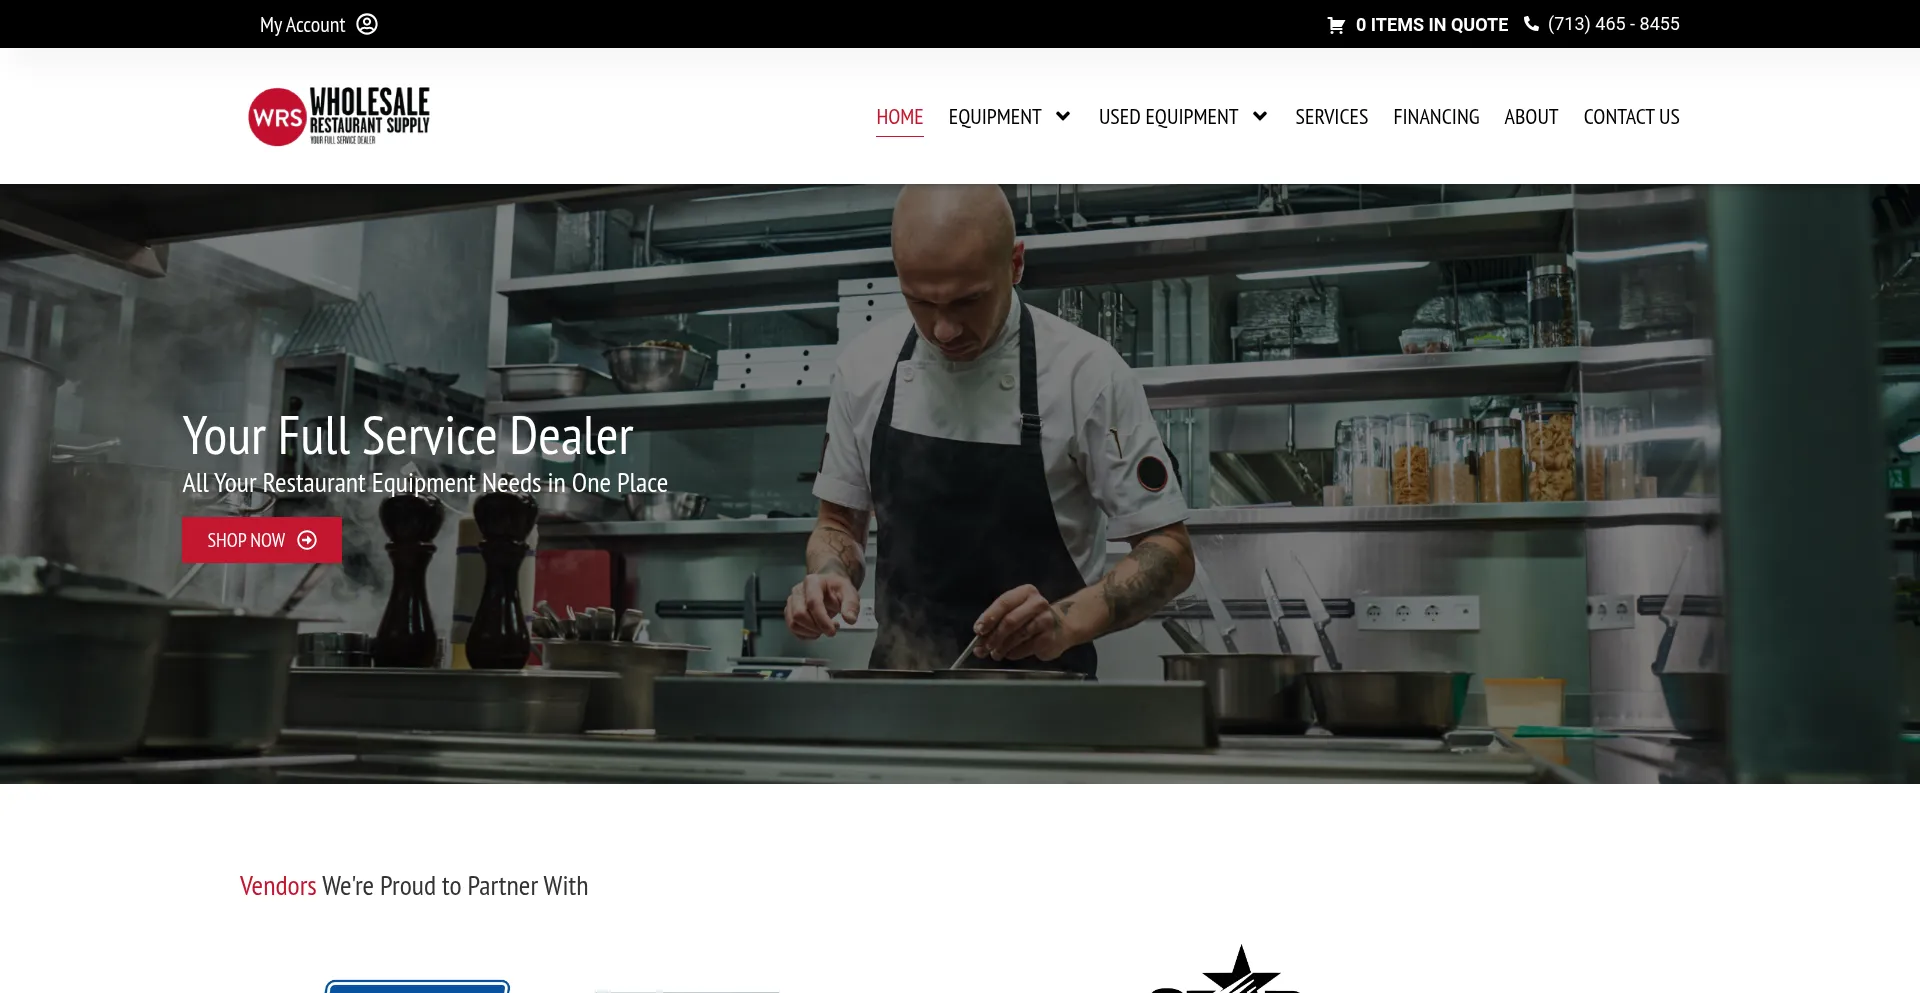Go to the Home menu item
This screenshot has width=1920, height=993.
899,117
